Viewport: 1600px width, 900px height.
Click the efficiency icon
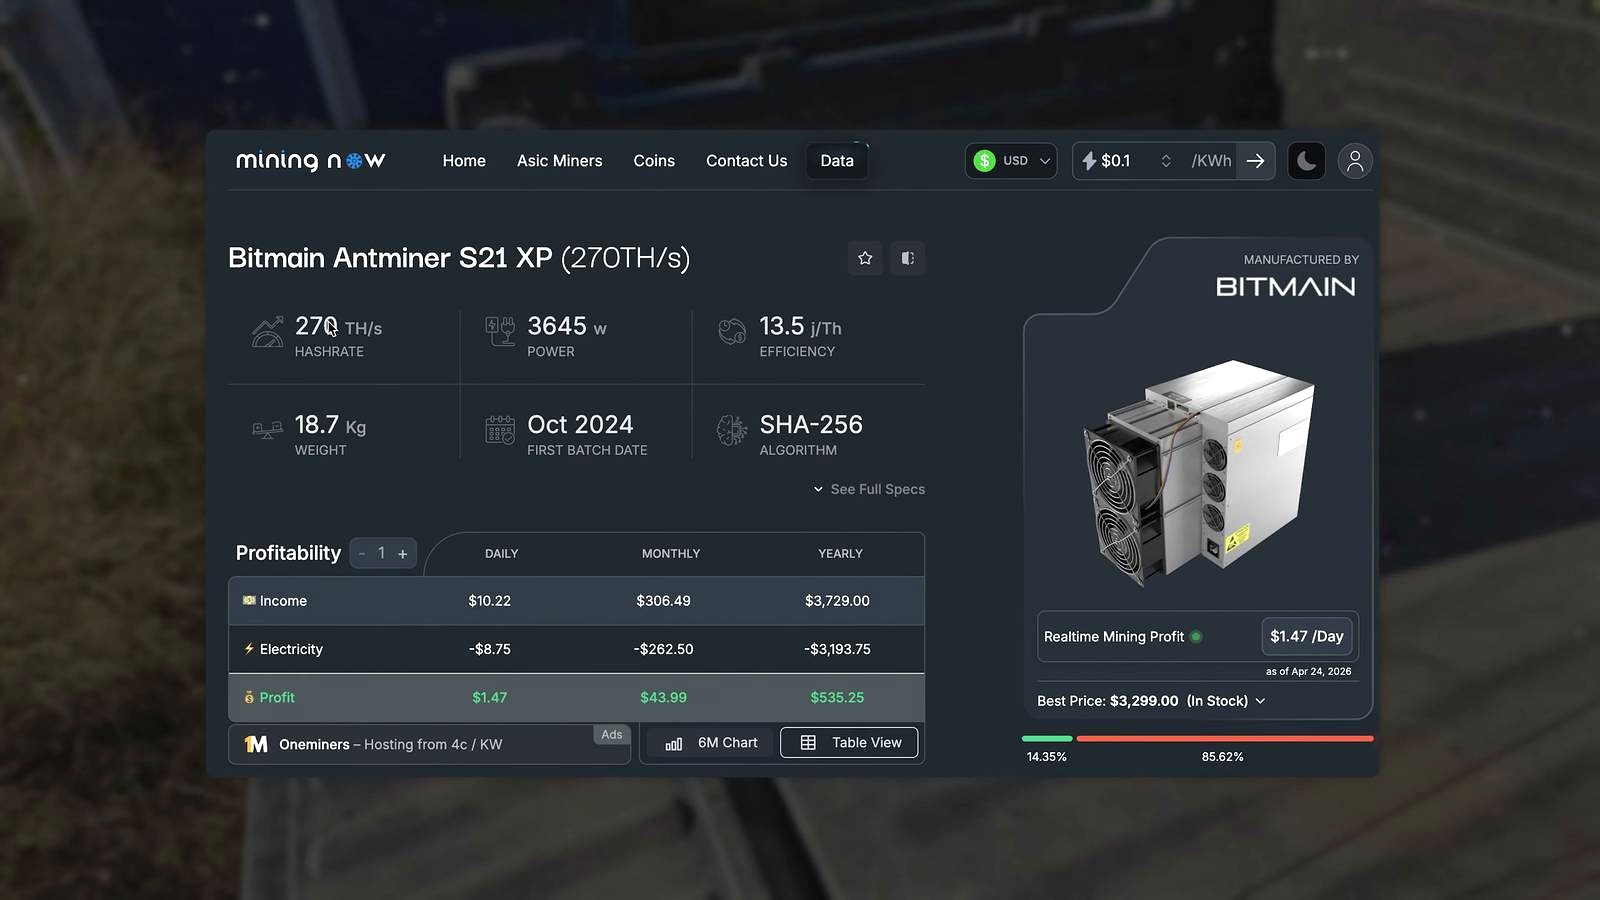(732, 331)
